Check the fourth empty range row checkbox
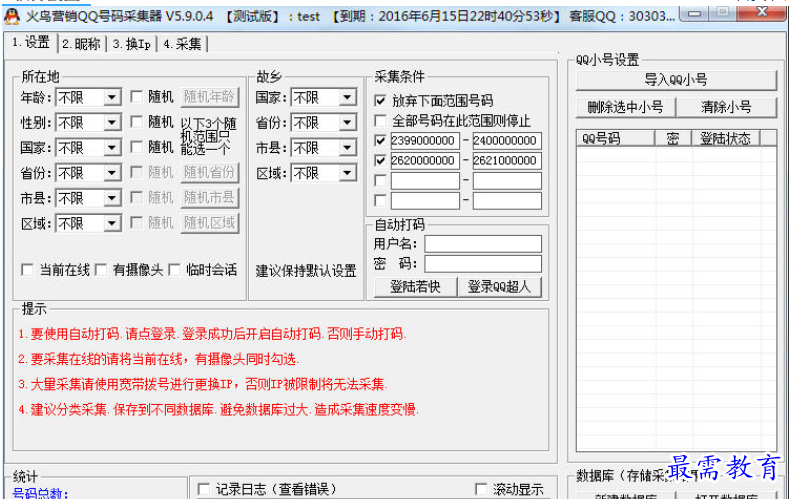789x499 pixels. pyautogui.click(x=380, y=200)
